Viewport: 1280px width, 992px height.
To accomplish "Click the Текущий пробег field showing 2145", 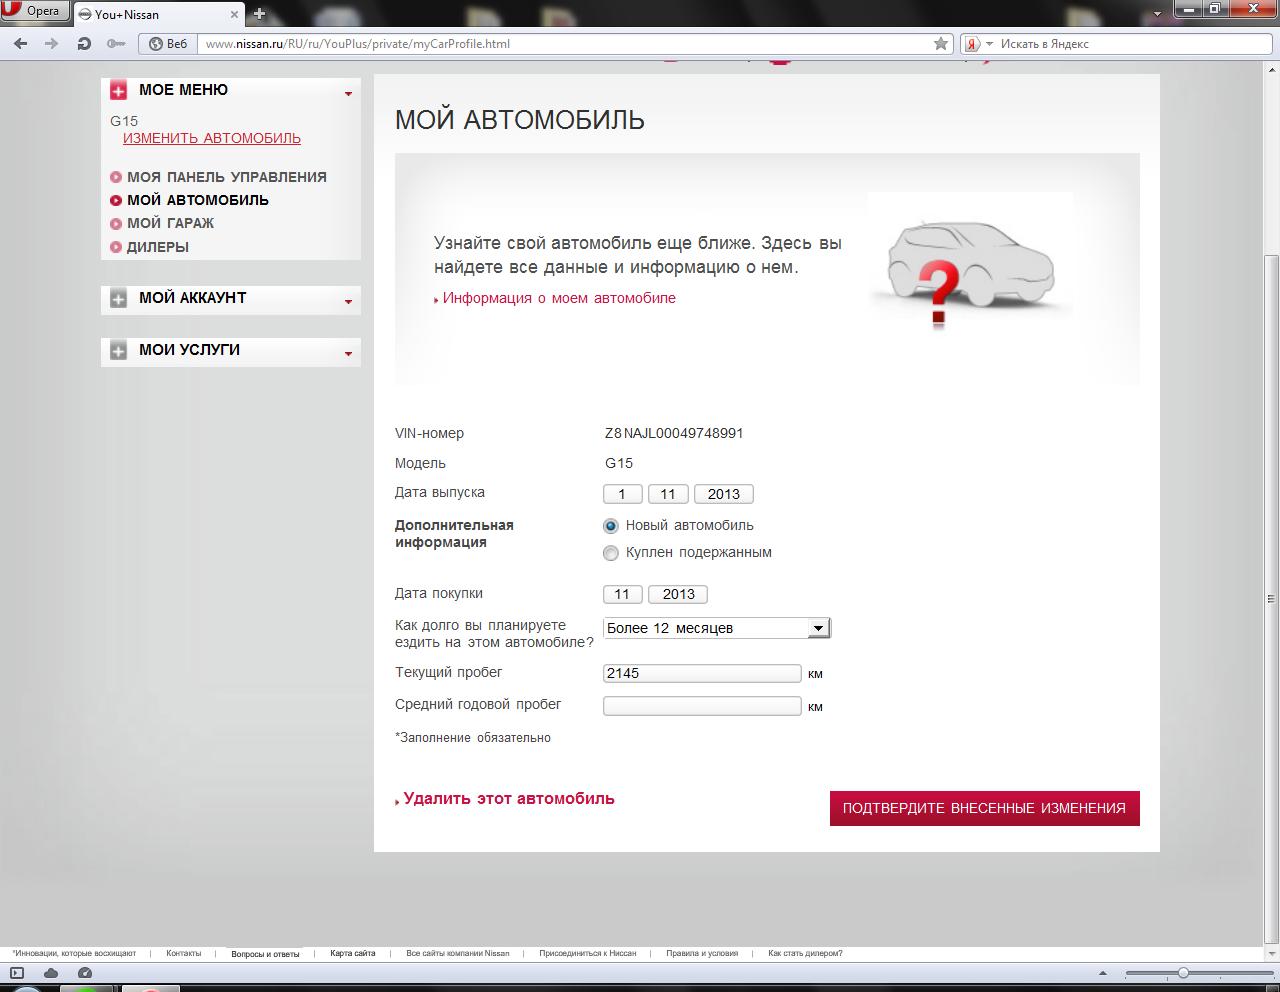I will click(702, 673).
